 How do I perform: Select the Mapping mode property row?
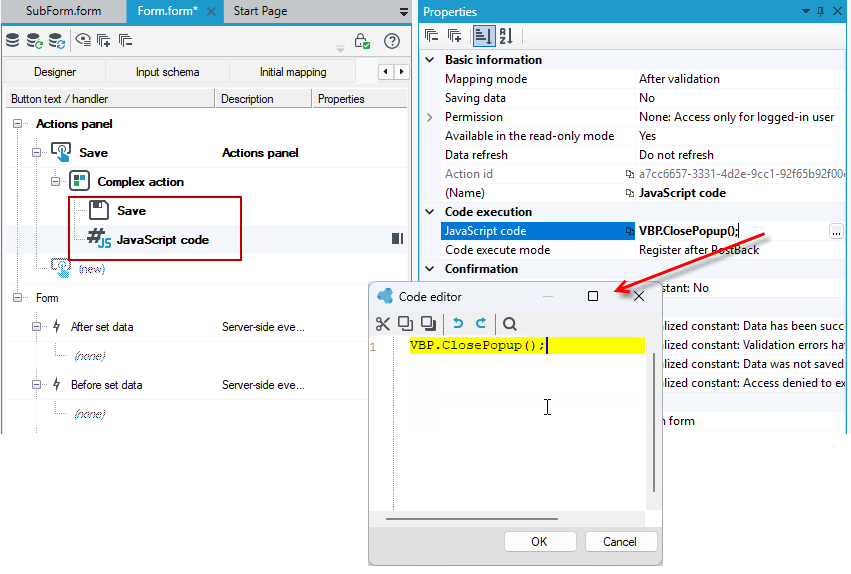(643, 79)
